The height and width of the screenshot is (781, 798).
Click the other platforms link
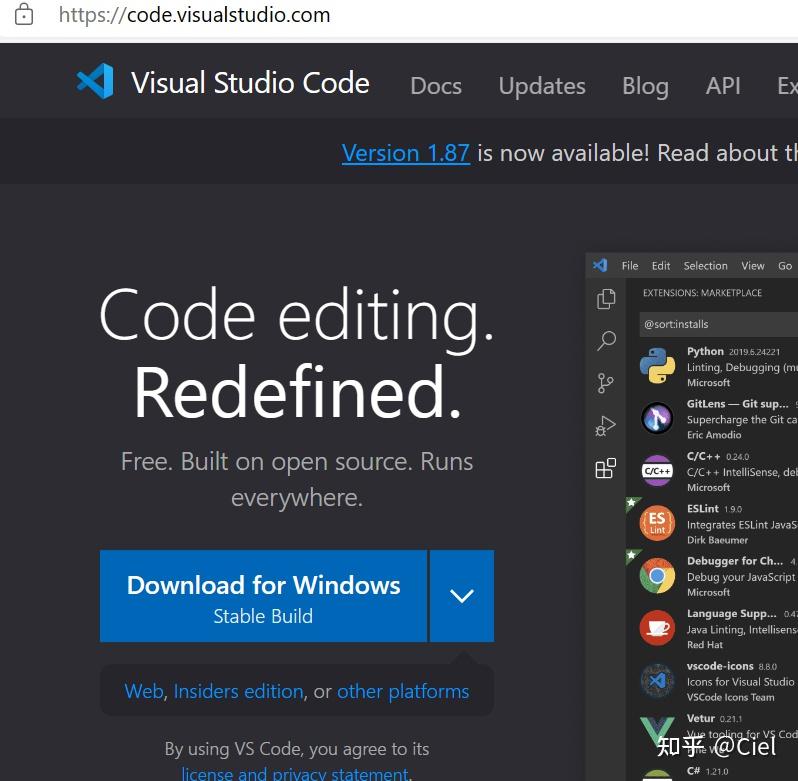(402, 691)
